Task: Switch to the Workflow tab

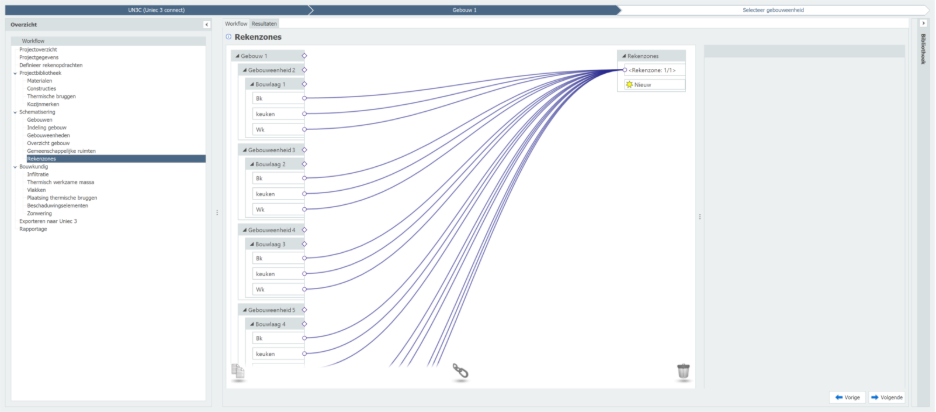Action: [x=236, y=22]
